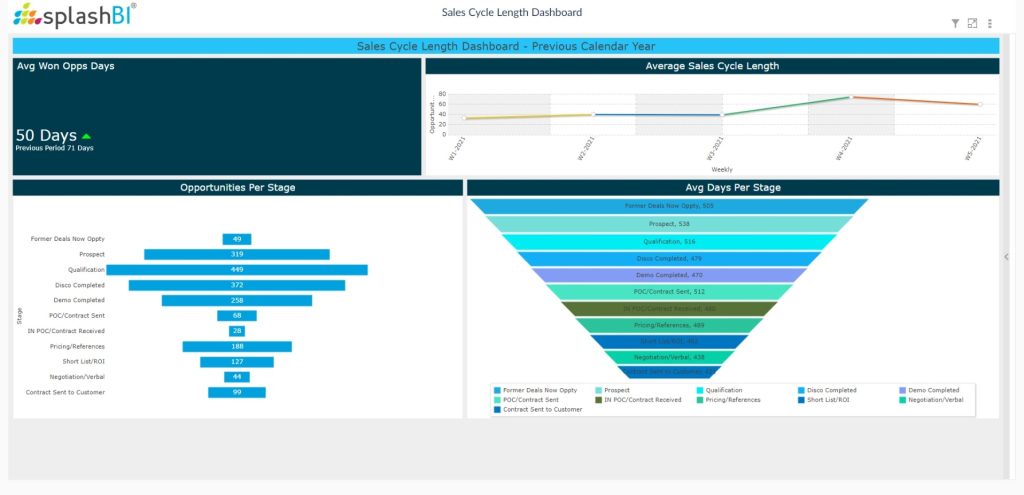Click the Prospect bar showing 319

[237, 255]
